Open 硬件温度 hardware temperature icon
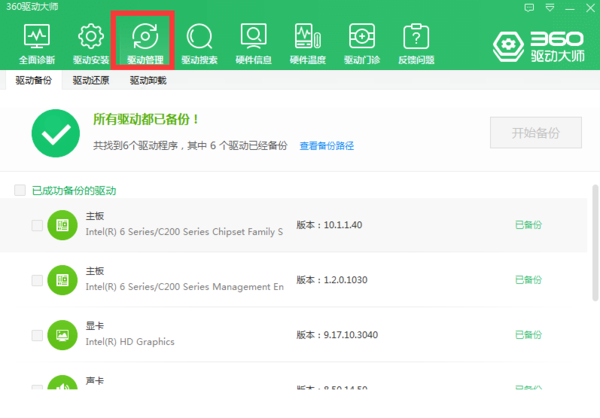Viewport: 600px width, 418px height. [307, 40]
